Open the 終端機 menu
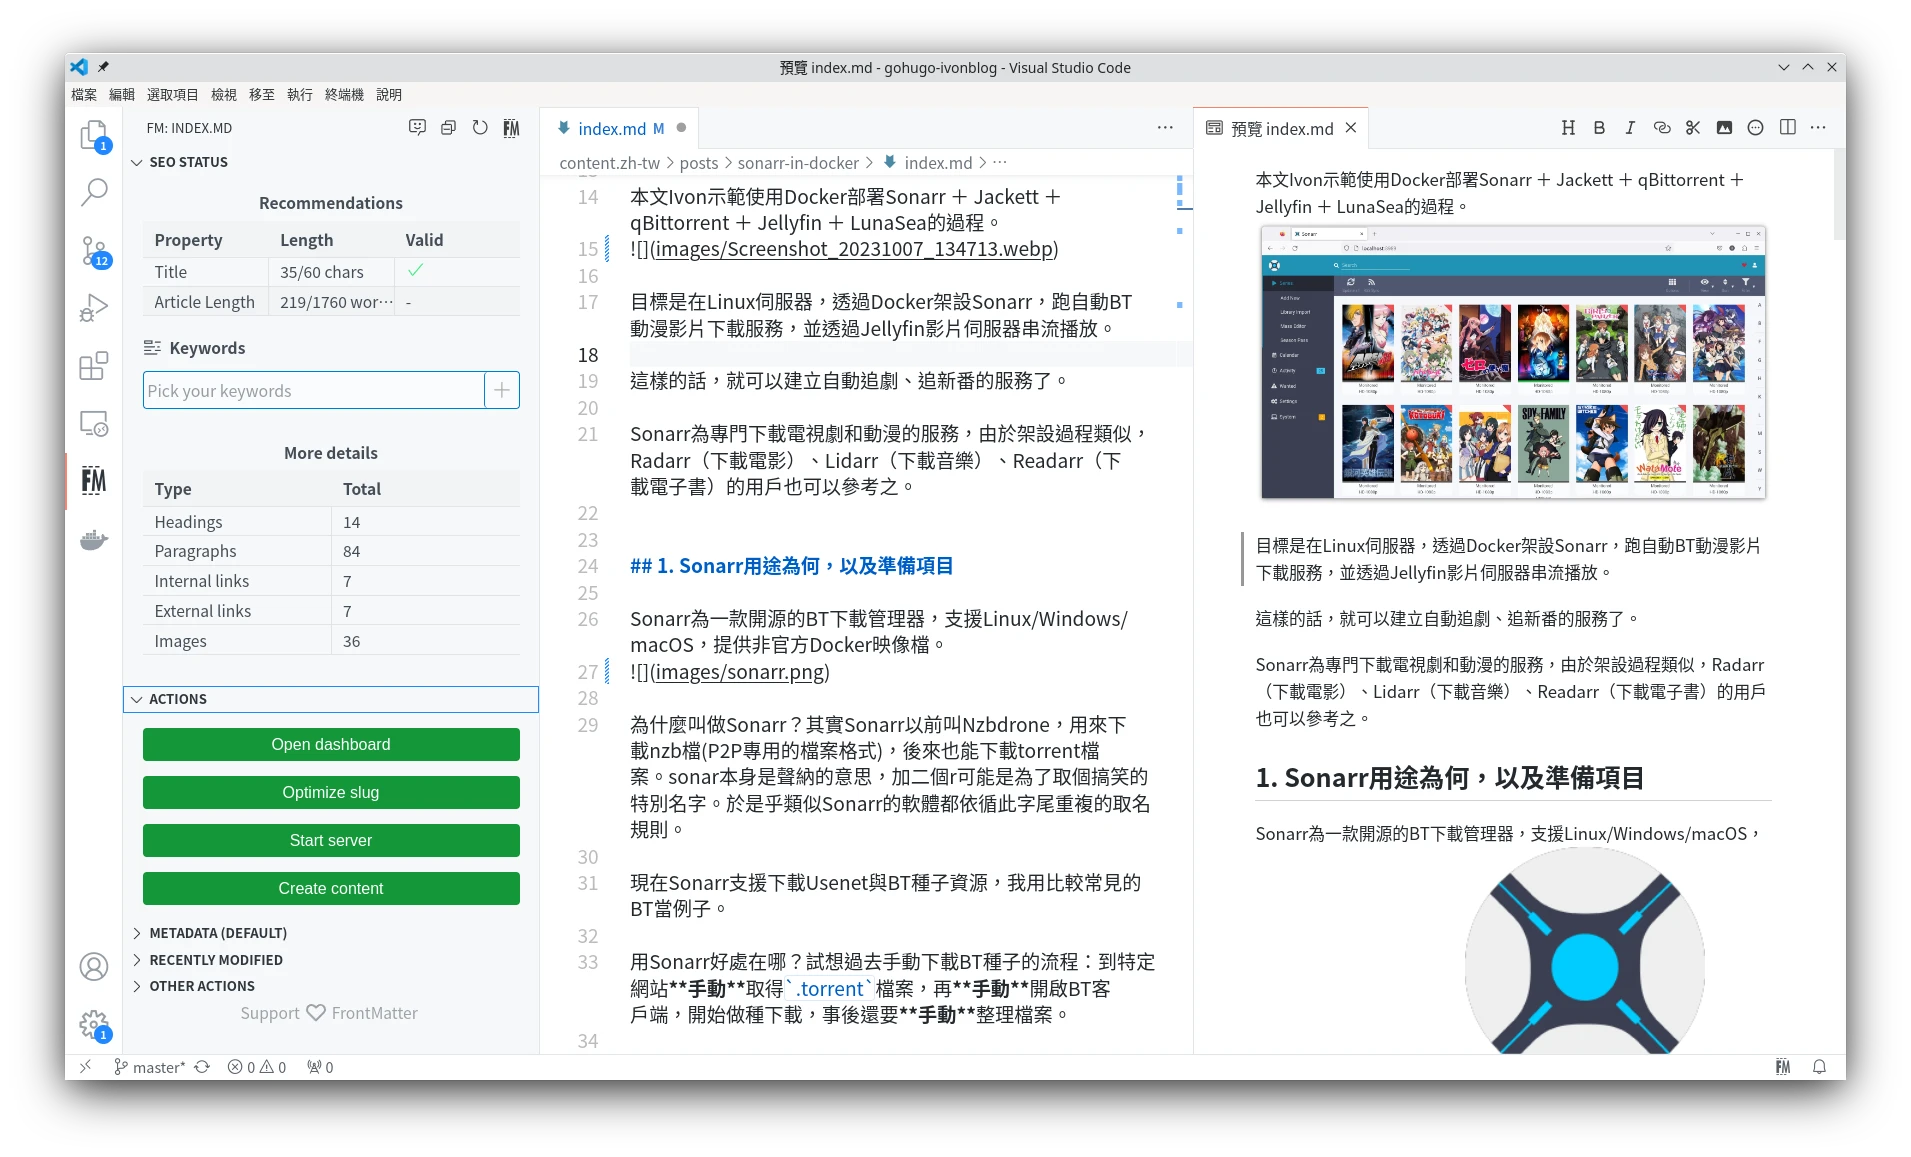Viewport: 1911px width, 1157px height. click(x=344, y=95)
